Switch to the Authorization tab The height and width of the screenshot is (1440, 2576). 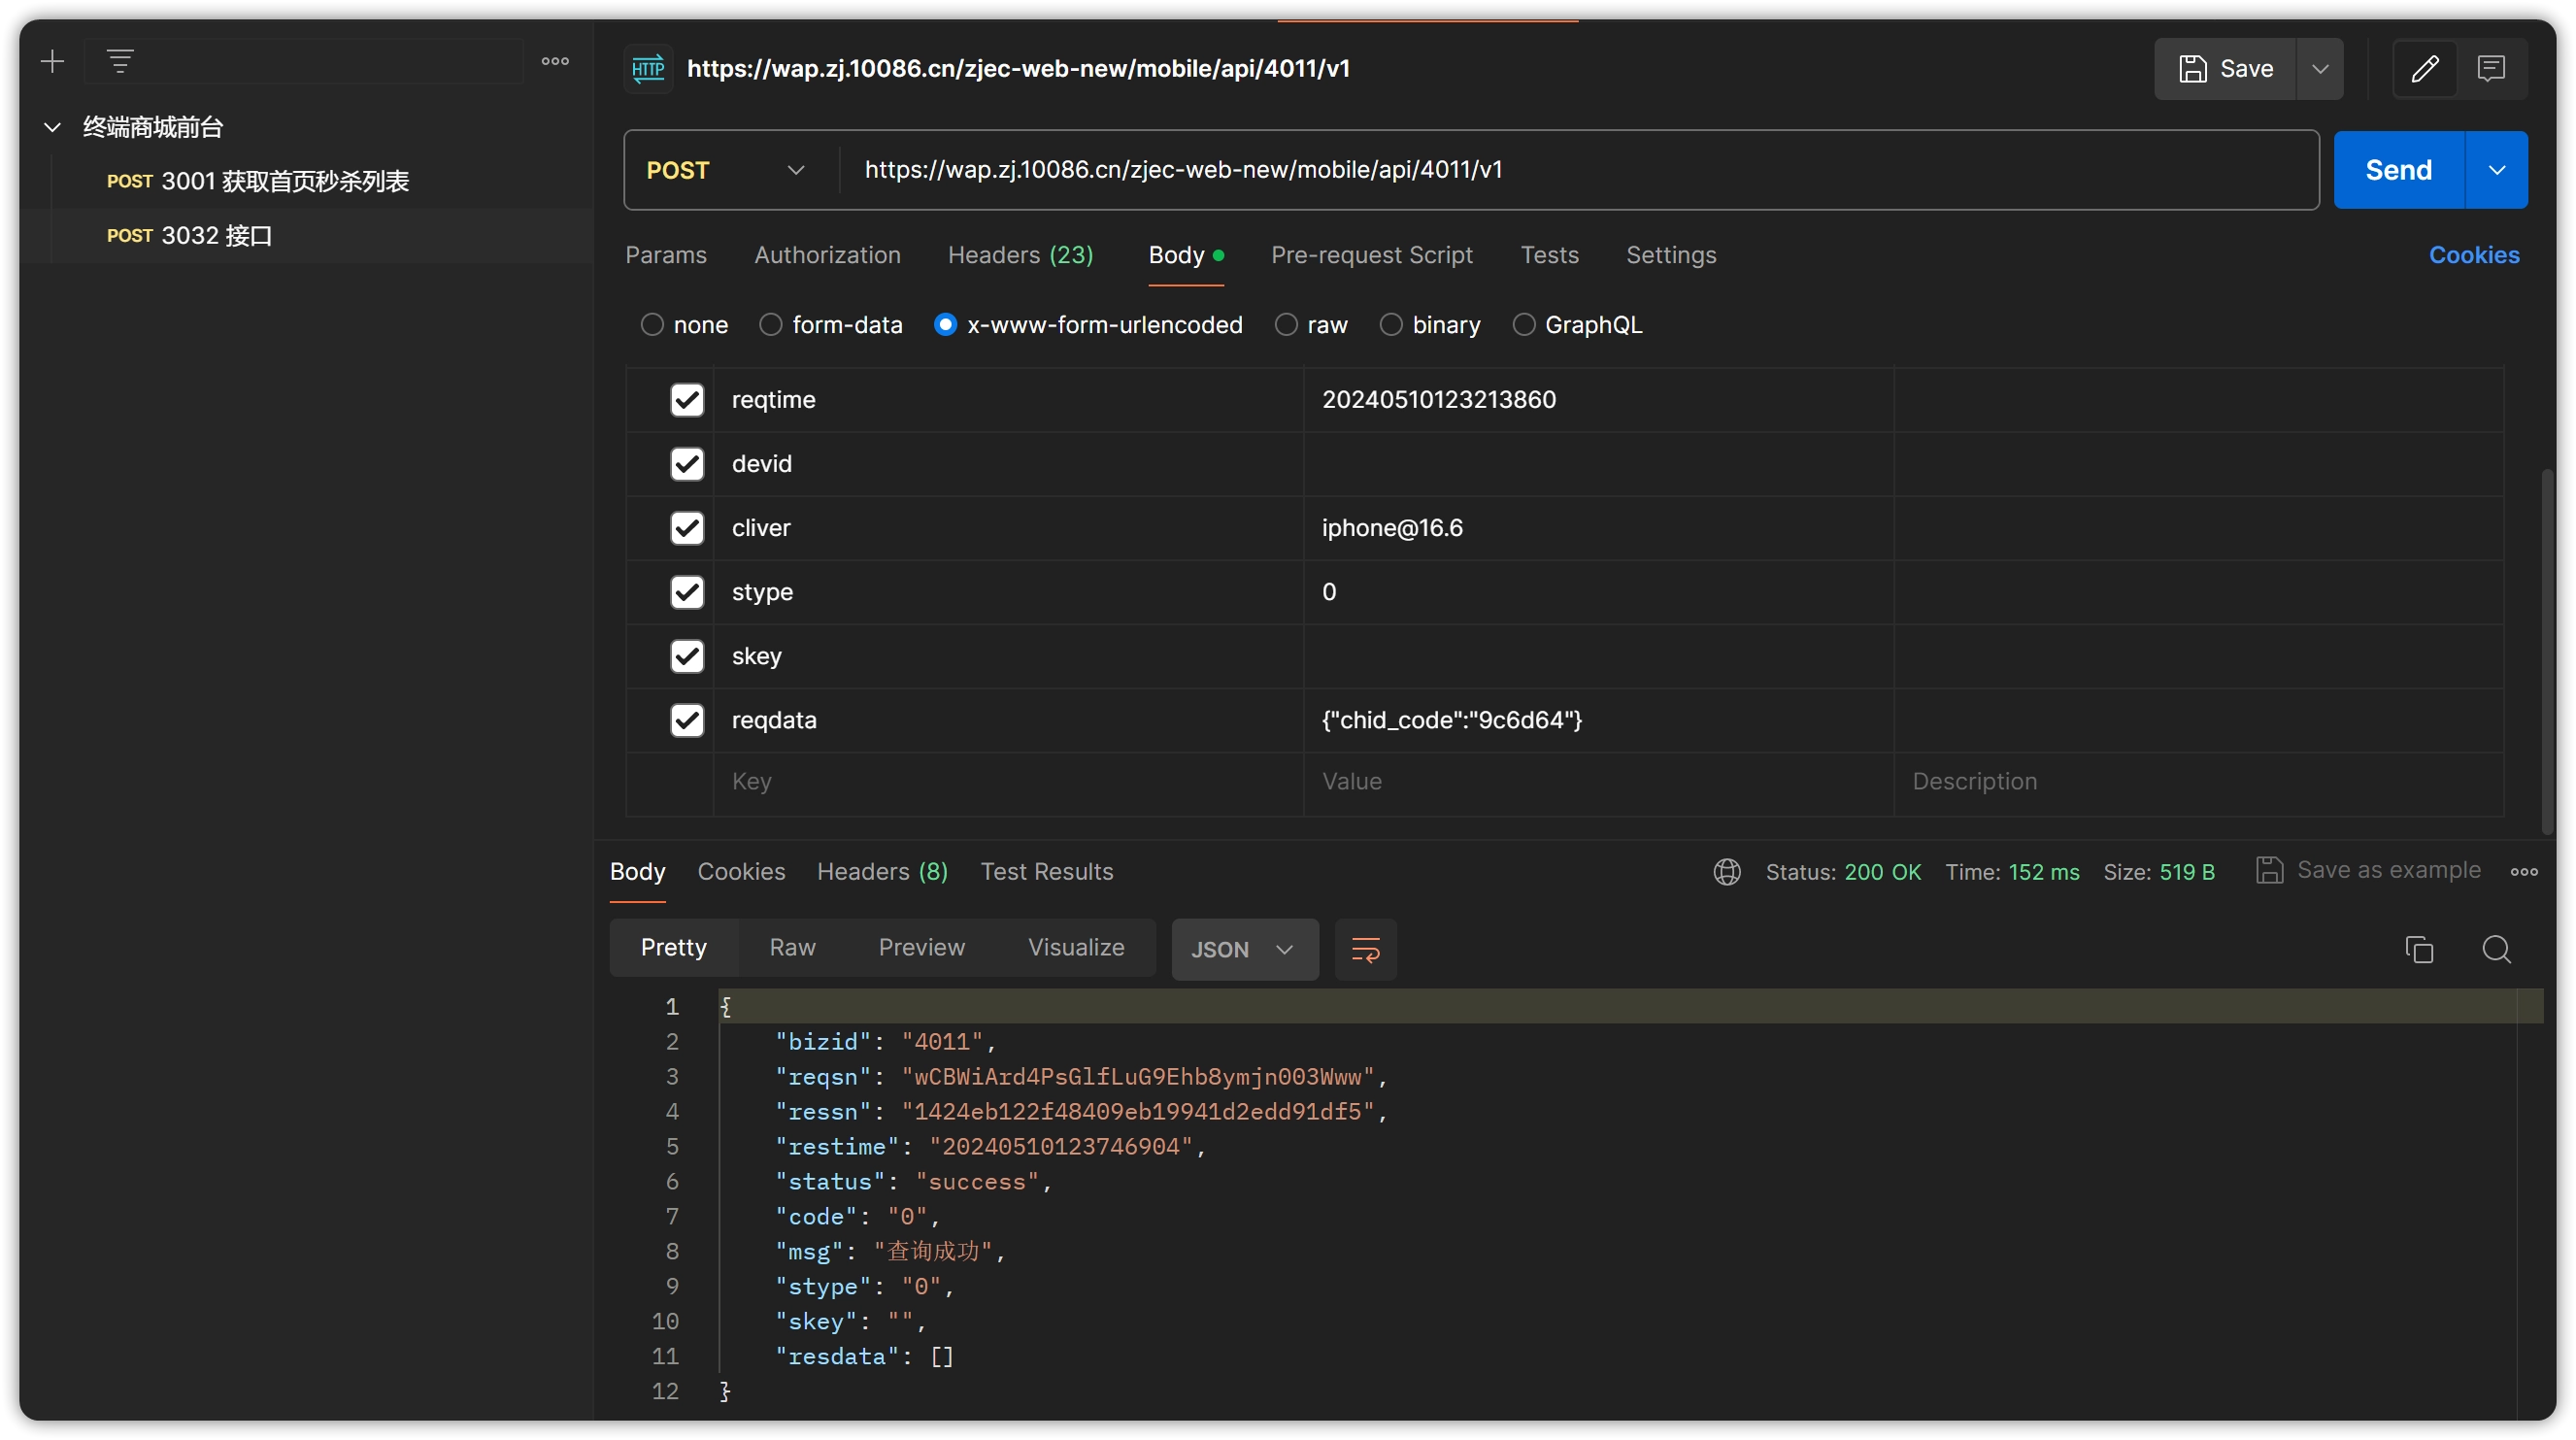click(x=827, y=255)
